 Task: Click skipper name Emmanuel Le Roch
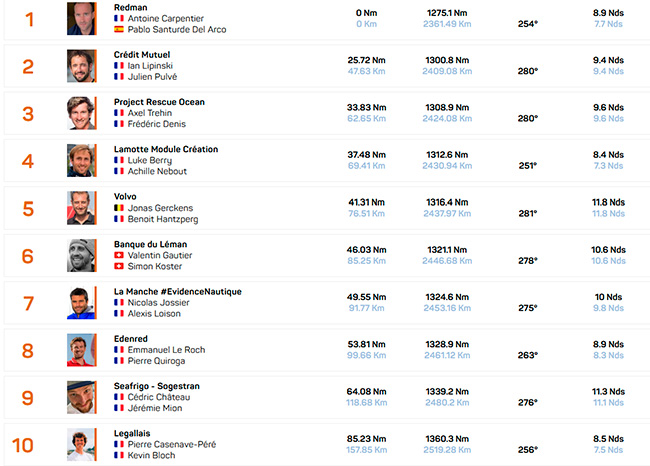click(166, 350)
